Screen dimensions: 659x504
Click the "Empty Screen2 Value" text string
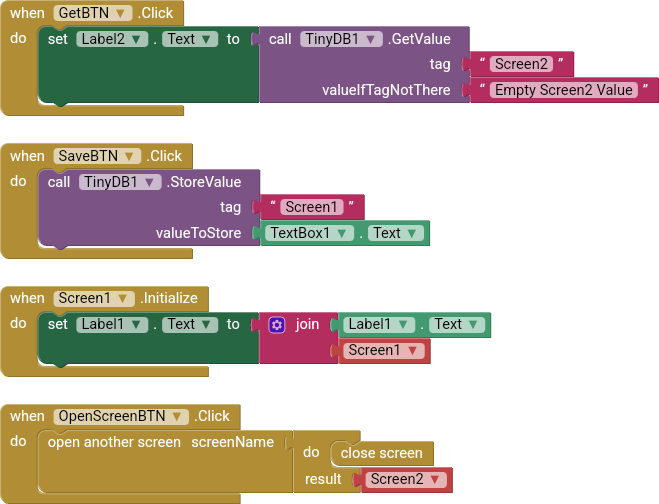click(x=564, y=90)
